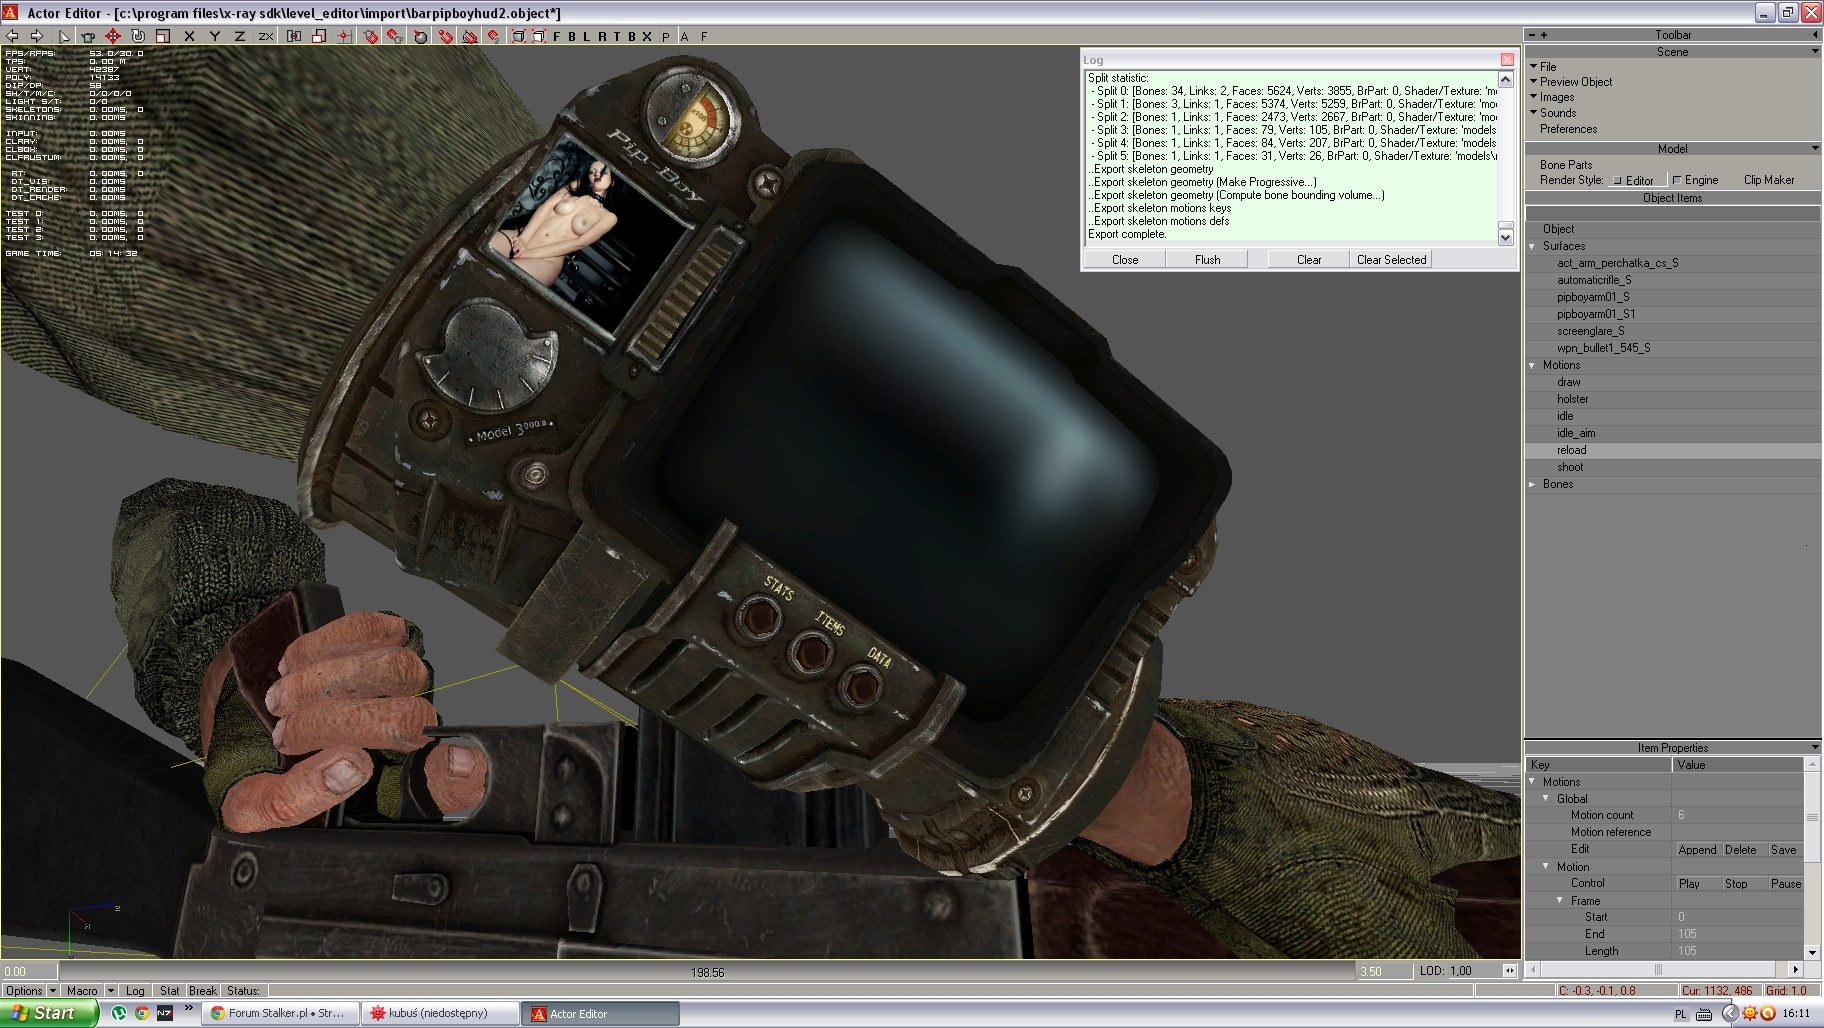Viewport: 1824px width, 1028px height.
Task: Play the motion
Action: (x=1697, y=884)
